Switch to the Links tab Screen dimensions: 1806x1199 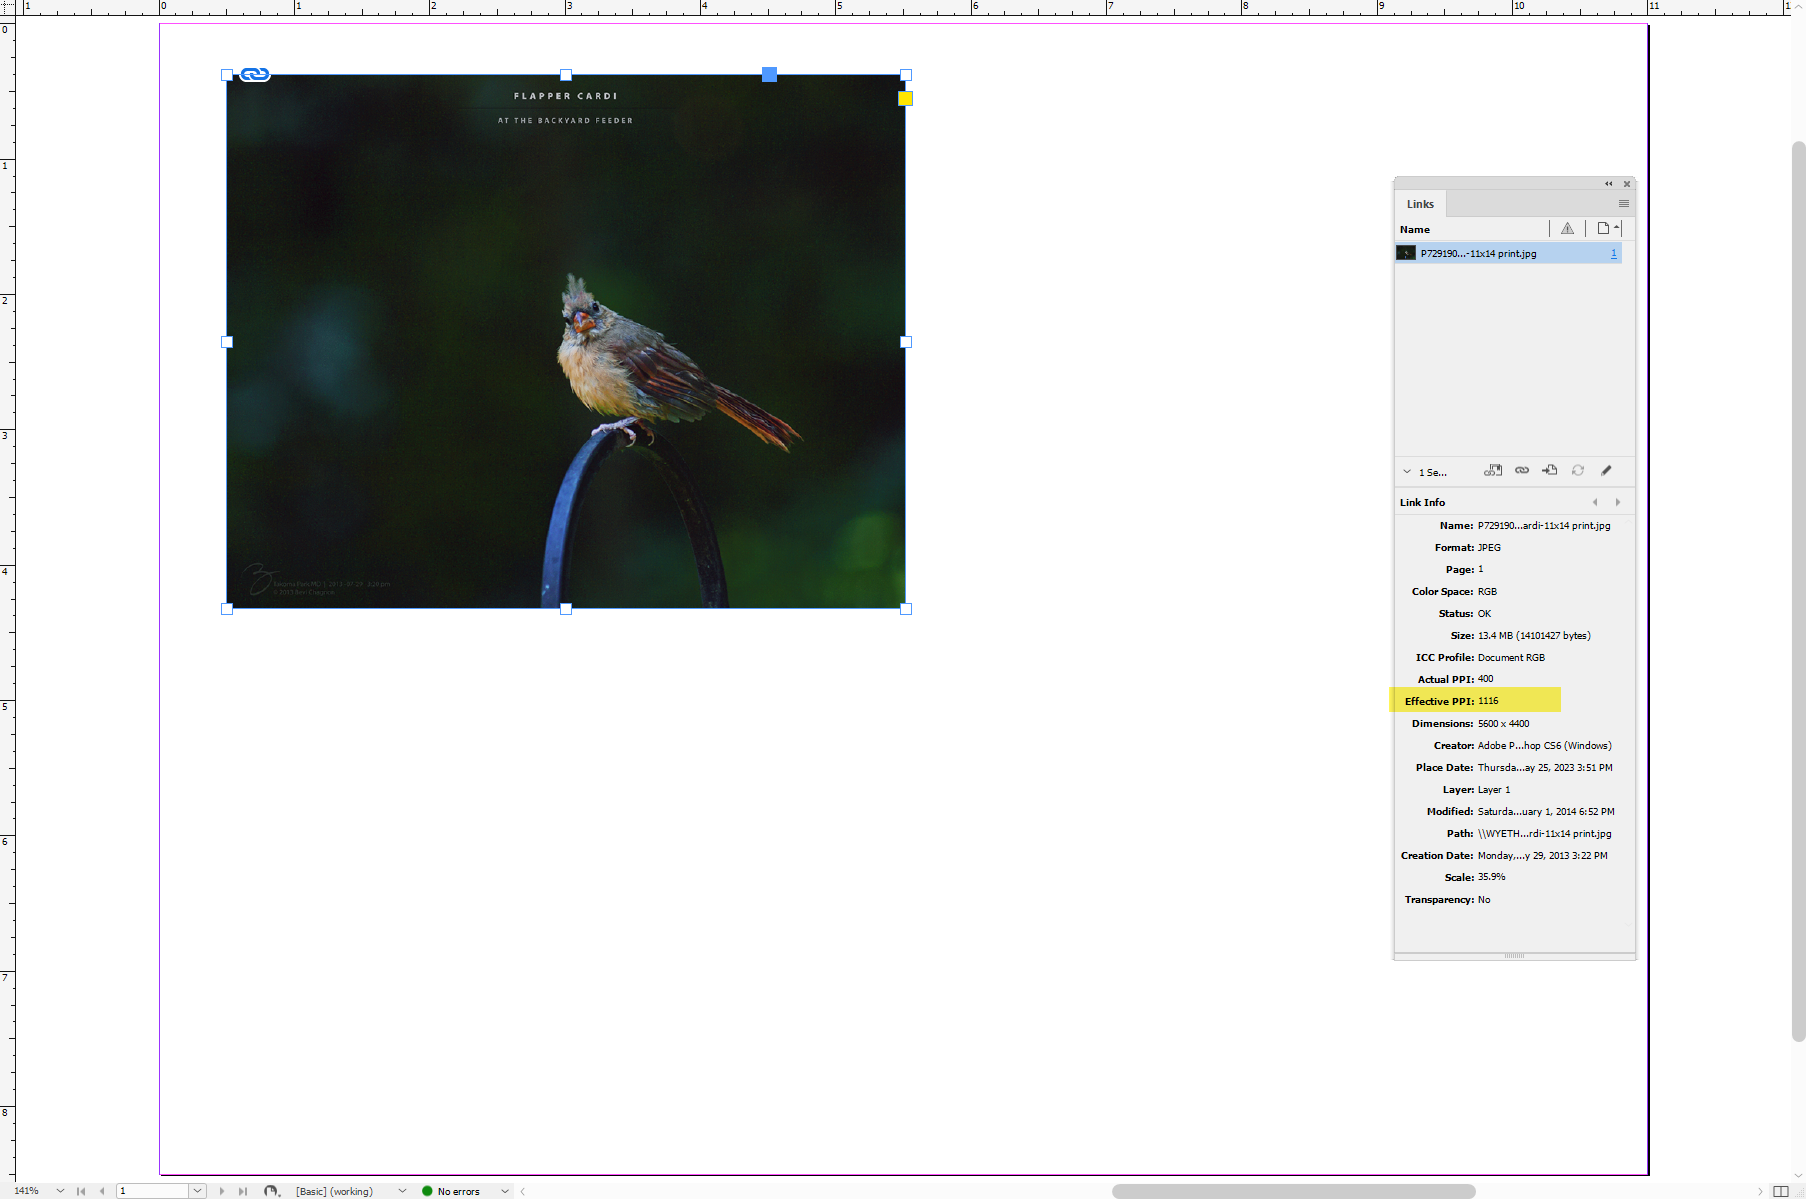(x=1420, y=204)
